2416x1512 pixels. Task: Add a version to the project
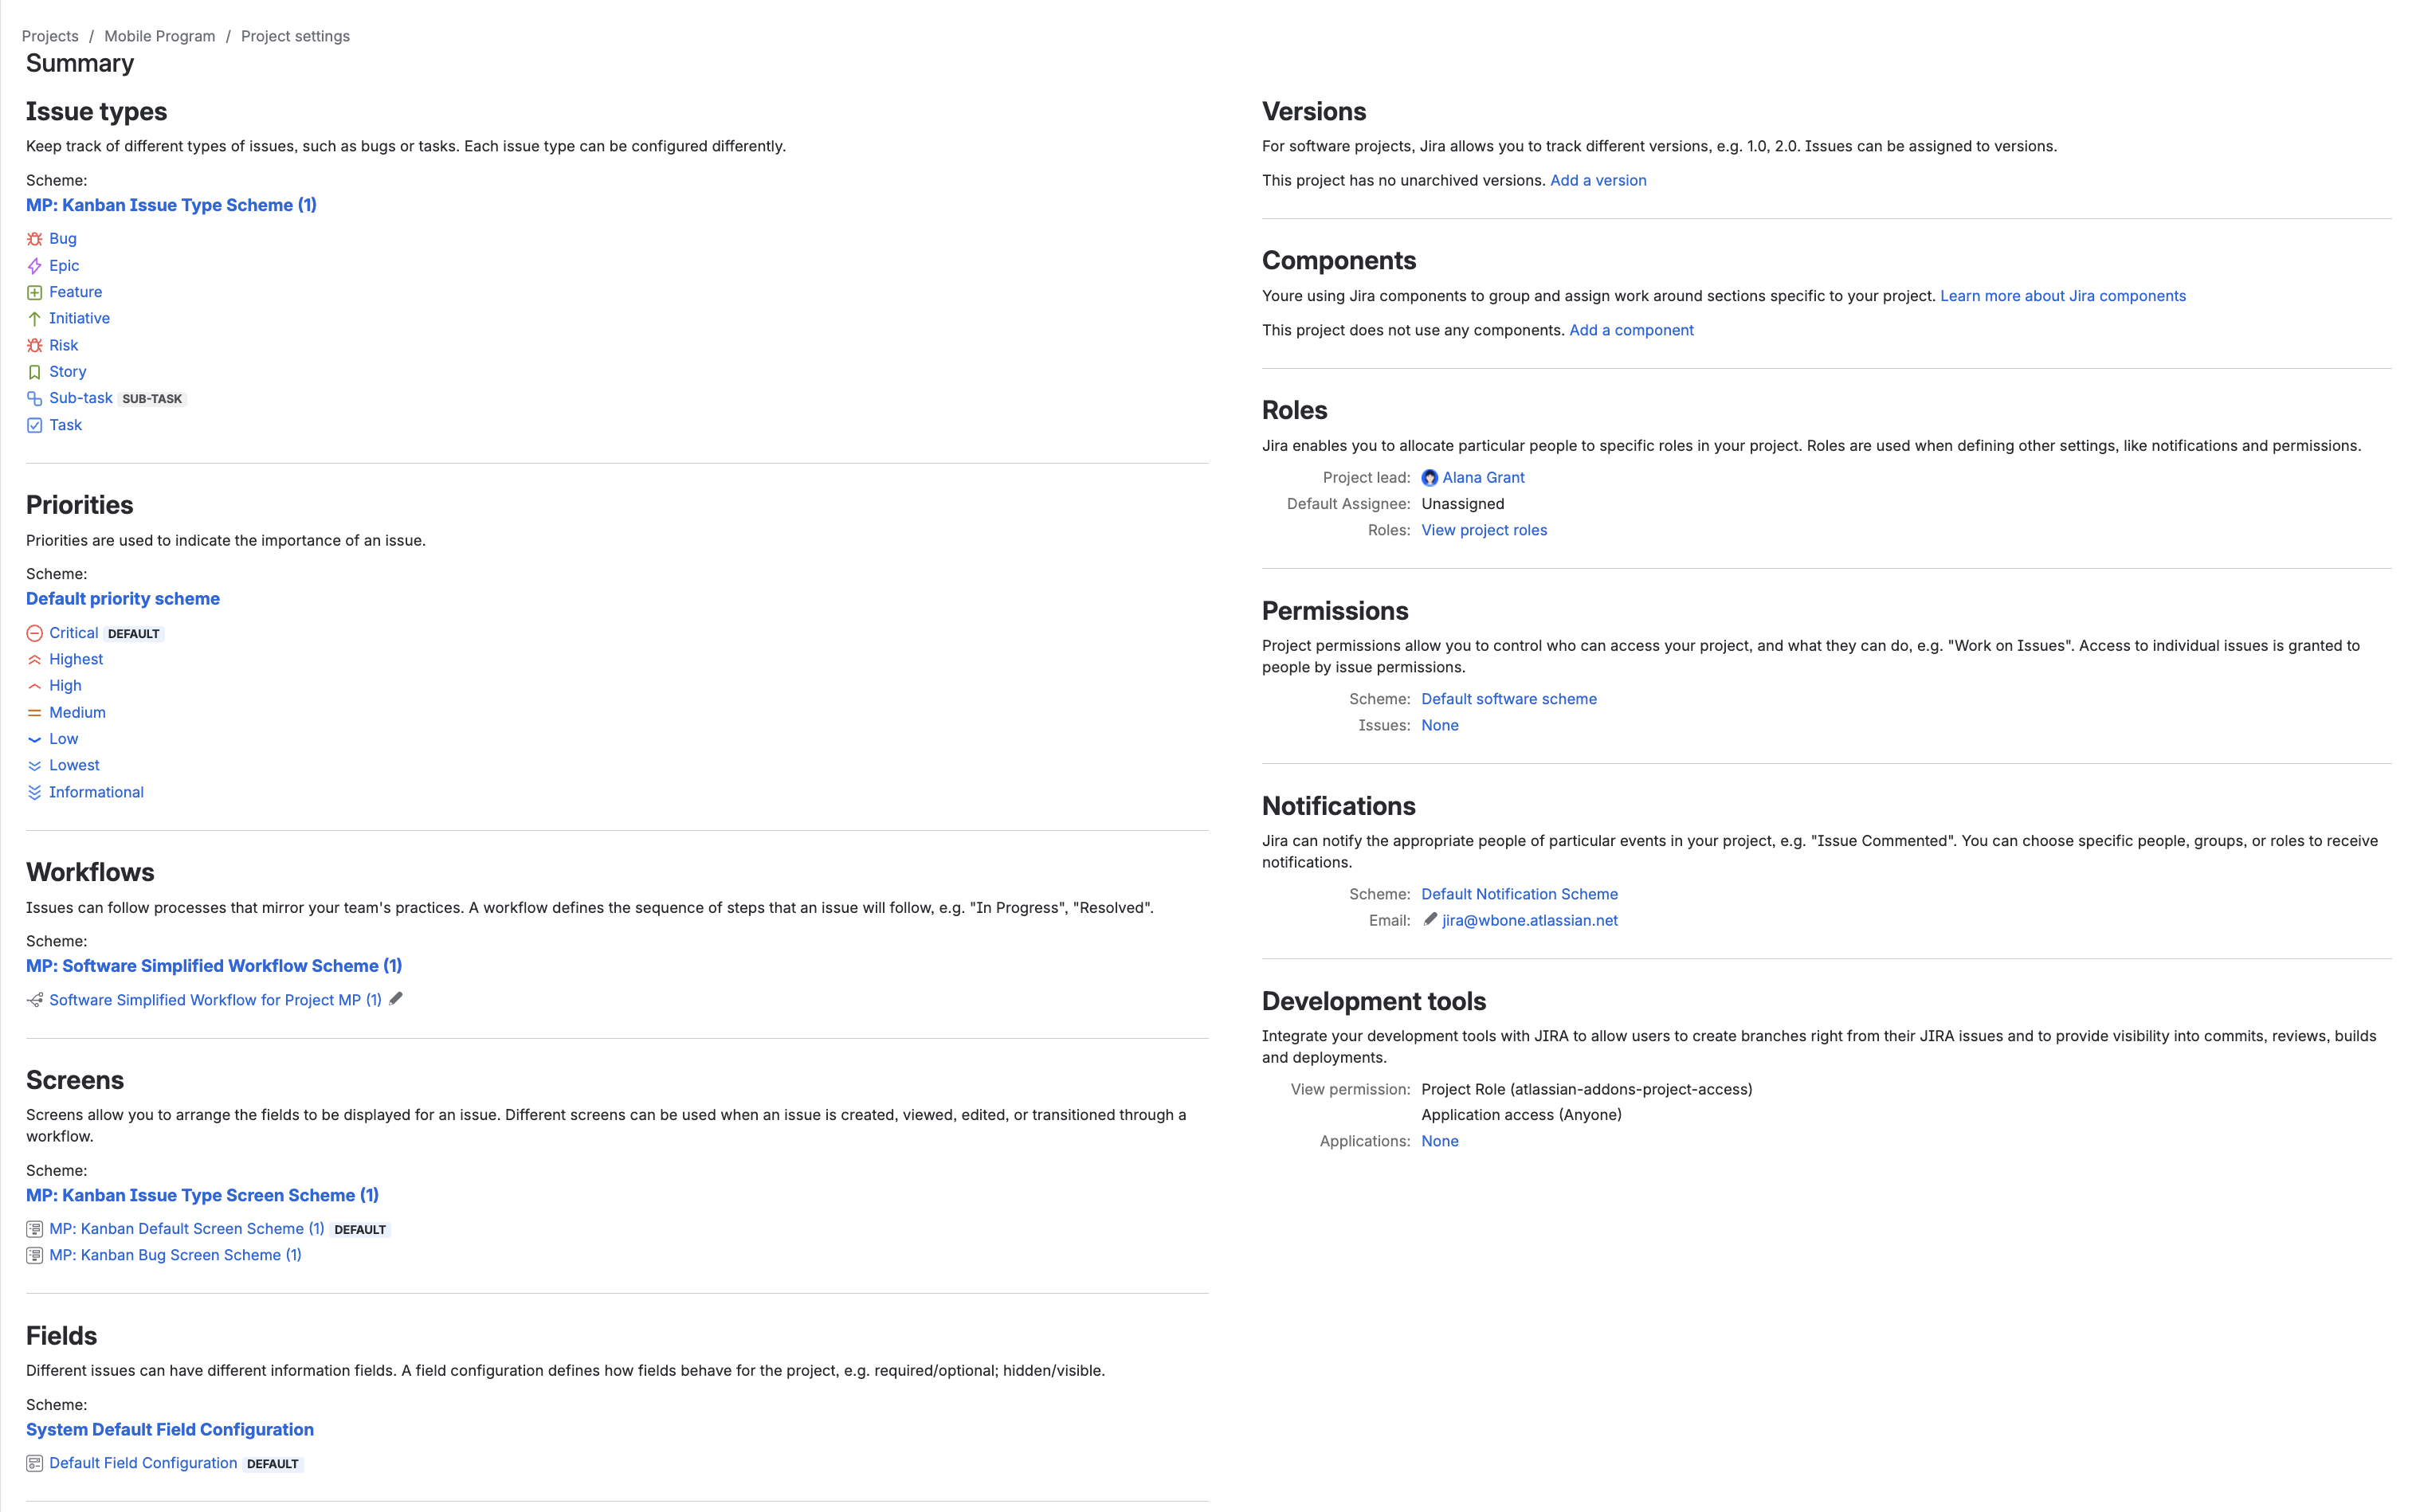coord(1598,180)
